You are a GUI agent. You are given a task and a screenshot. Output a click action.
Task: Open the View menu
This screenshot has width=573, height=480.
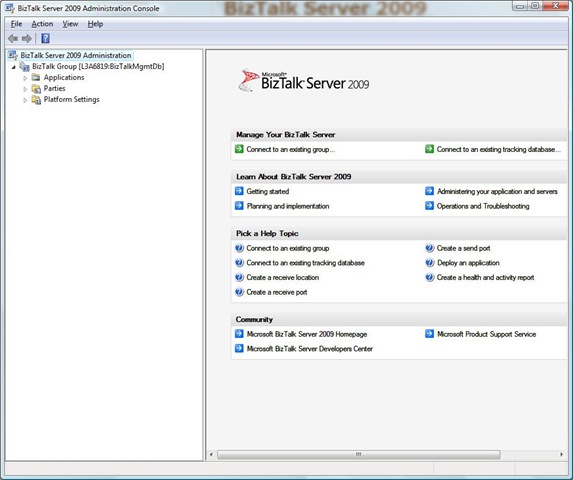[x=70, y=24]
